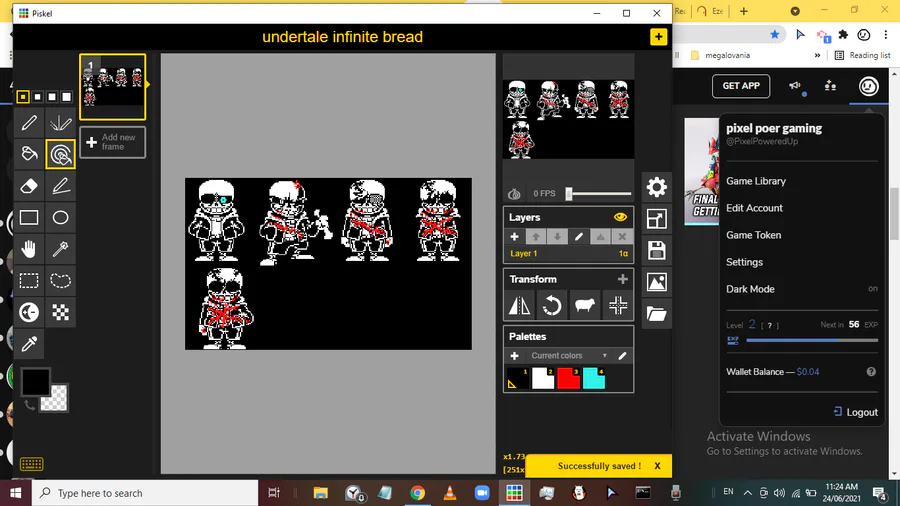Viewport: 900px width, 506px height.
Task: Select the Color picker eyedropper tool
Action: [x=29, y=344]
